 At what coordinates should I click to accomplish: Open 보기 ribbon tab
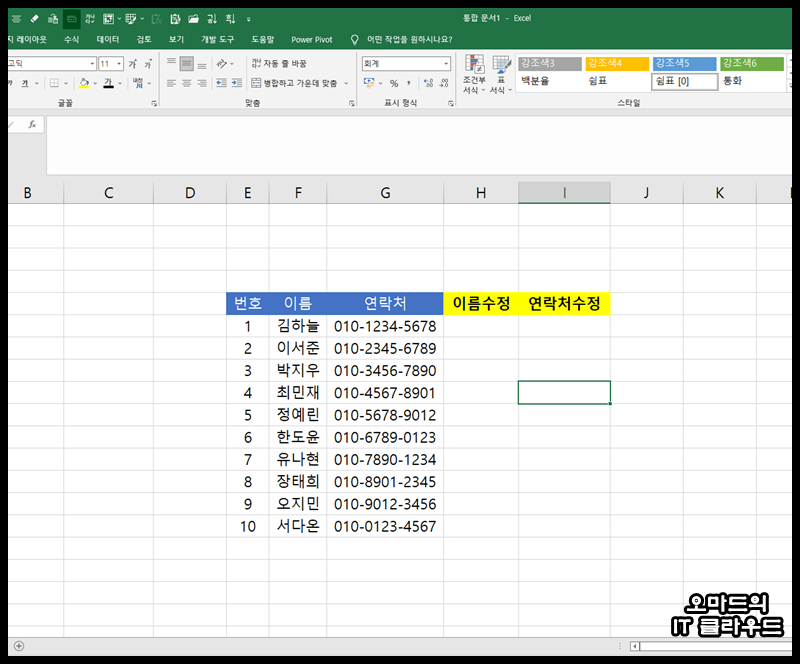click(176, 39)
